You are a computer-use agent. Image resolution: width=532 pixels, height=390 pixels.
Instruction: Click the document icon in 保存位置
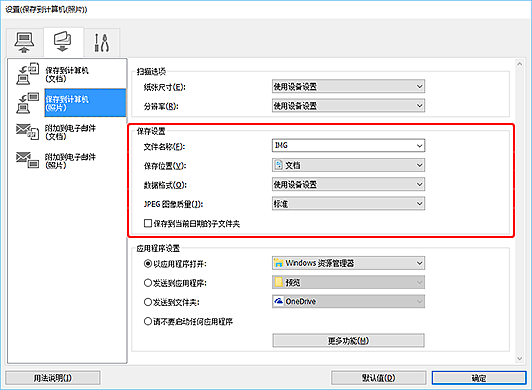pyautogui.click(x=278, y=165)
